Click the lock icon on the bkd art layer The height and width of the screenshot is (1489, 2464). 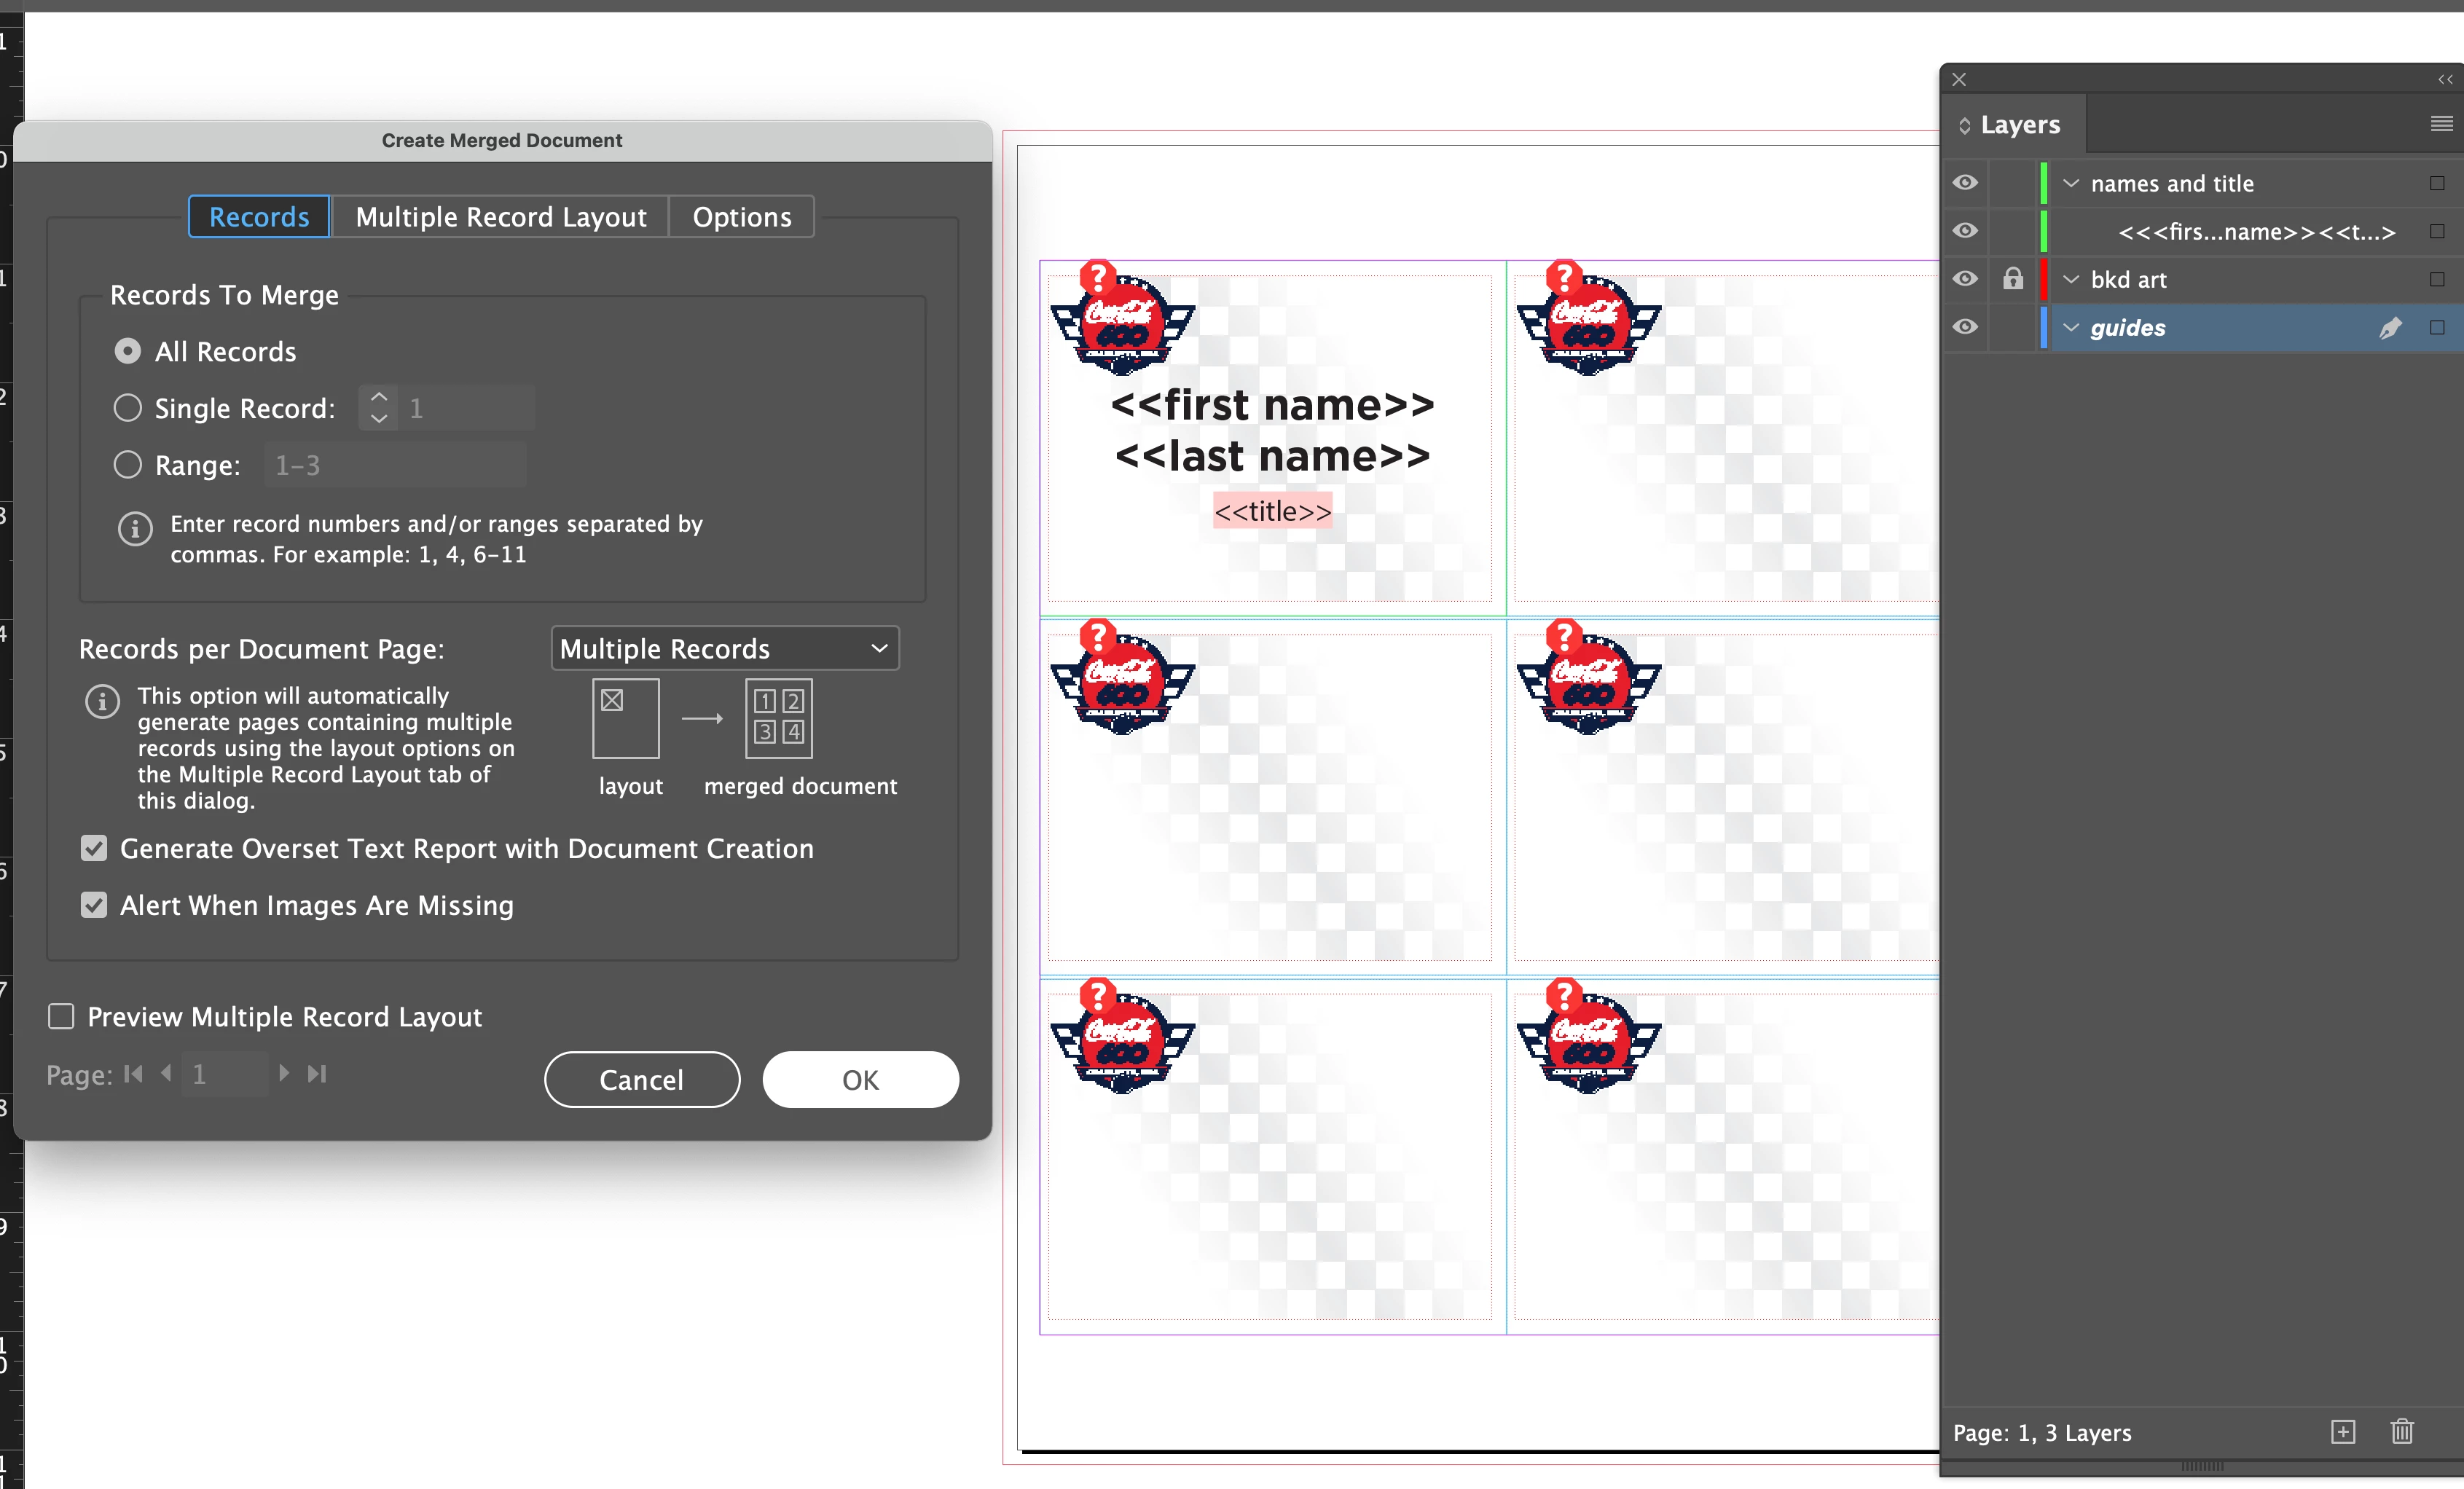[2013, 279]
